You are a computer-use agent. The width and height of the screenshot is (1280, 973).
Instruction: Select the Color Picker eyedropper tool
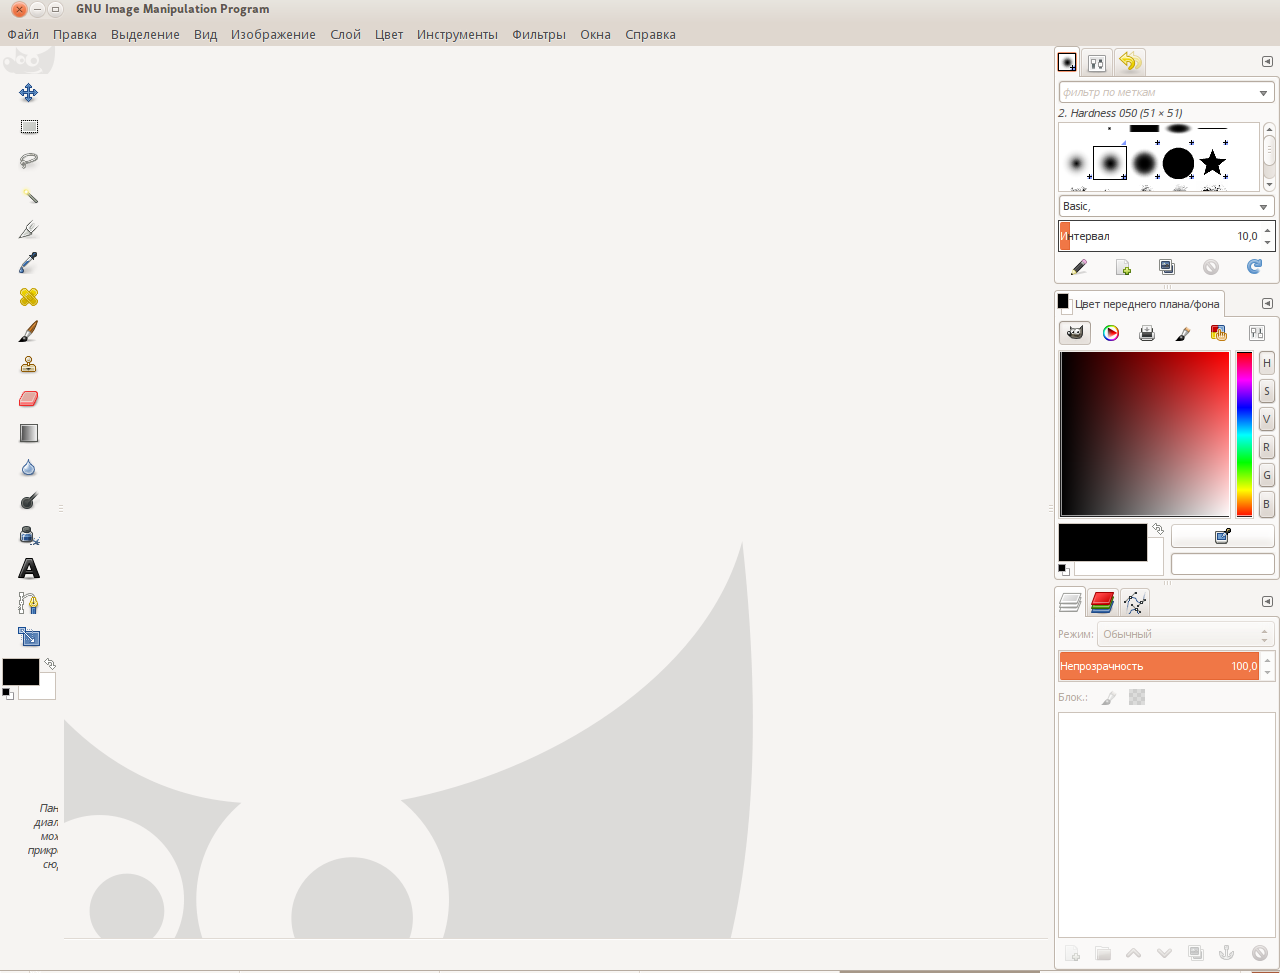coord(29,263)
